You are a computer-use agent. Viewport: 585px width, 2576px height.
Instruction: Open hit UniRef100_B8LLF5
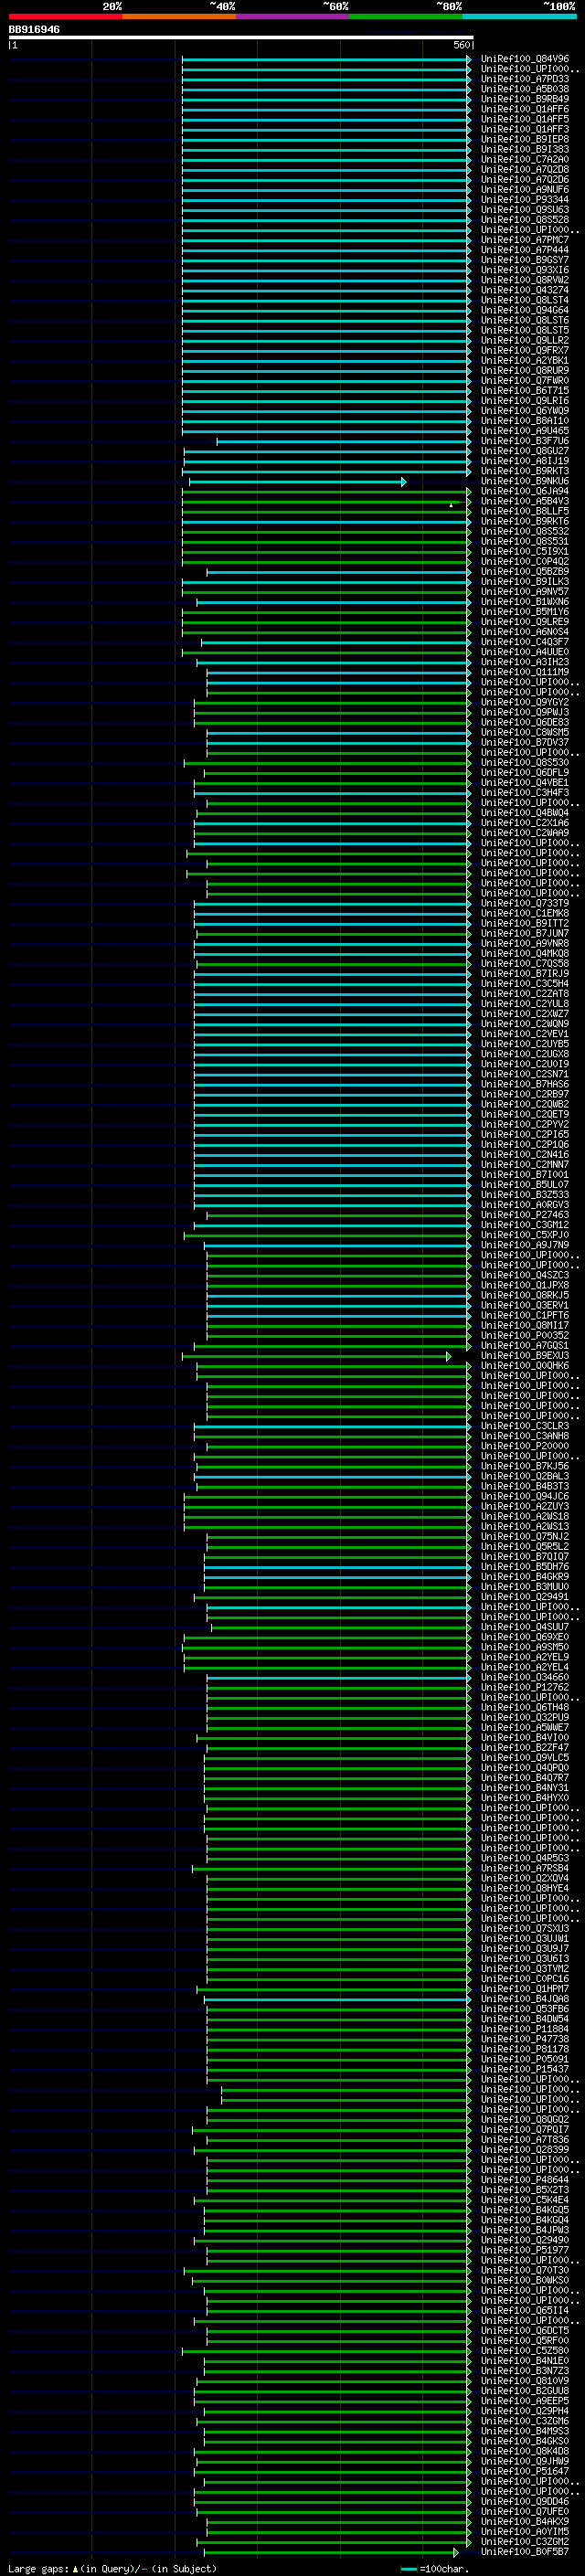[525, 511]
